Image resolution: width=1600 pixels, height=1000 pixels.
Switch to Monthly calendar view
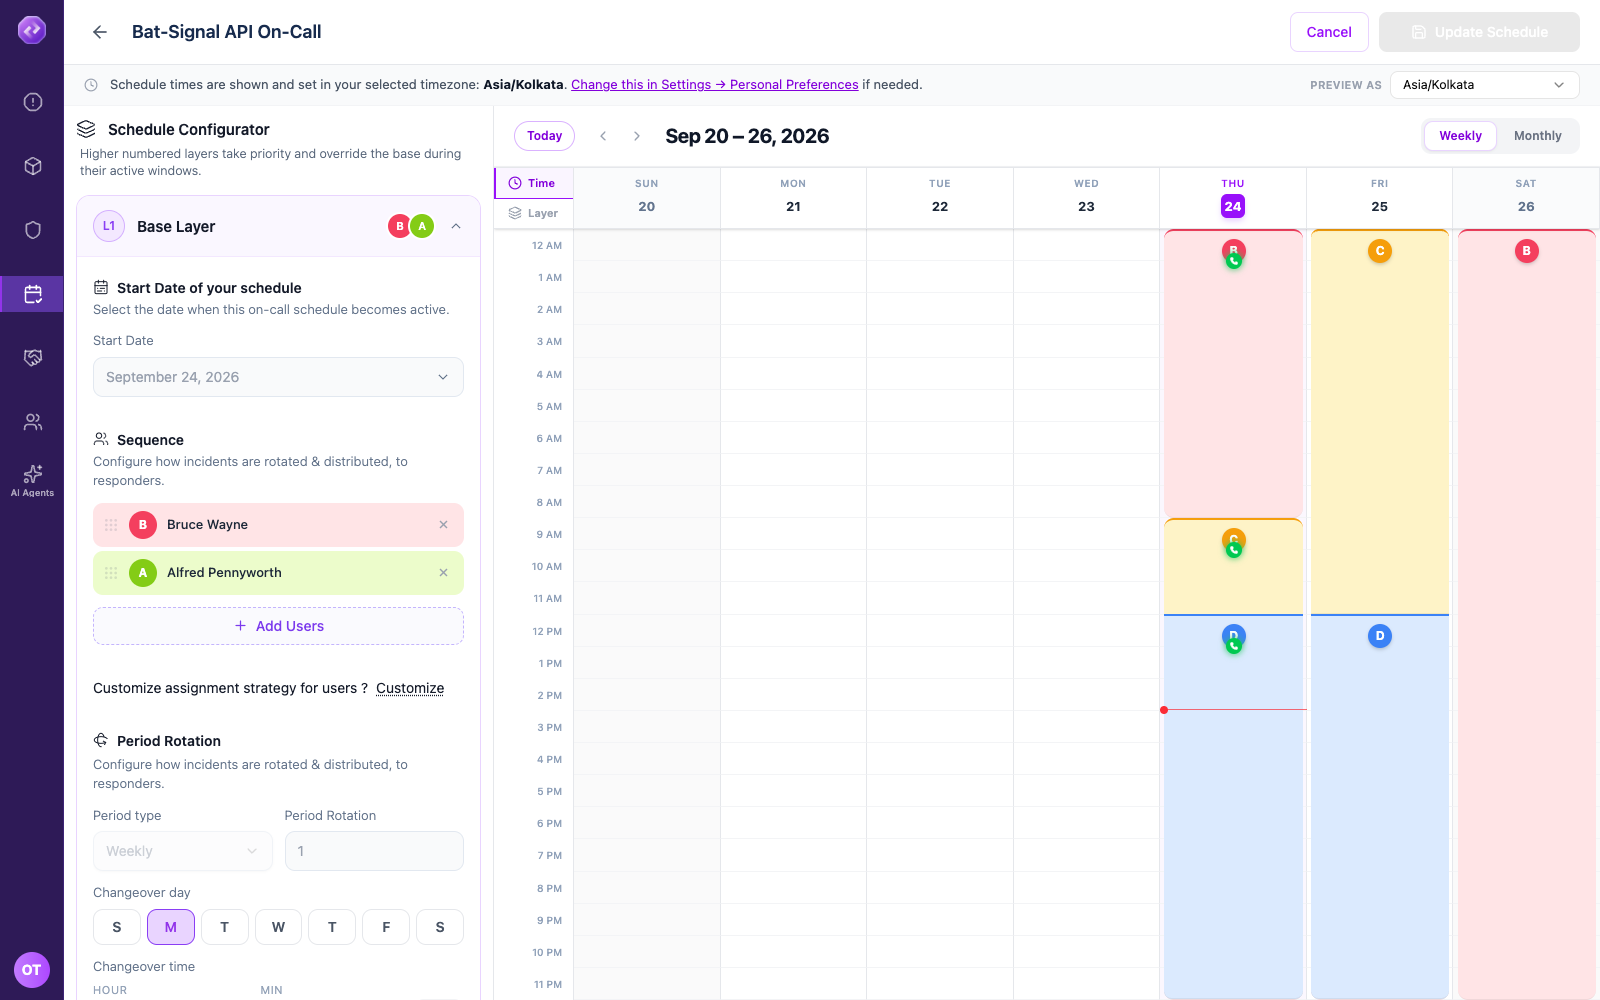[1537, 136]
